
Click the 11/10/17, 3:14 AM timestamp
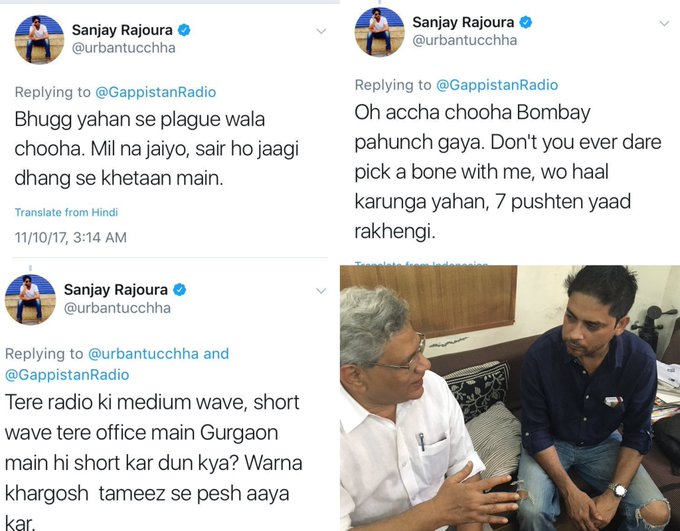[x=70, y=238]
